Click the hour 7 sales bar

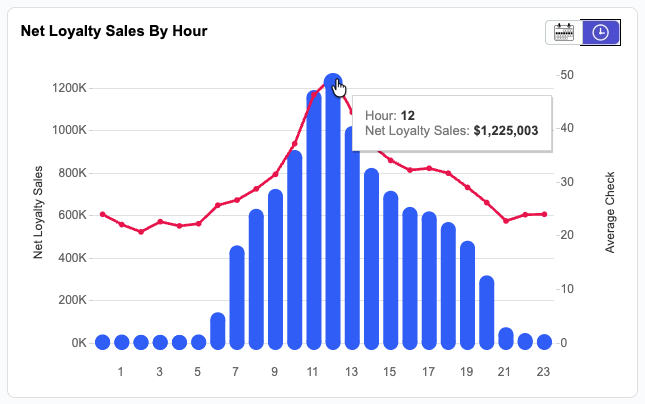(x=237, y=297)
